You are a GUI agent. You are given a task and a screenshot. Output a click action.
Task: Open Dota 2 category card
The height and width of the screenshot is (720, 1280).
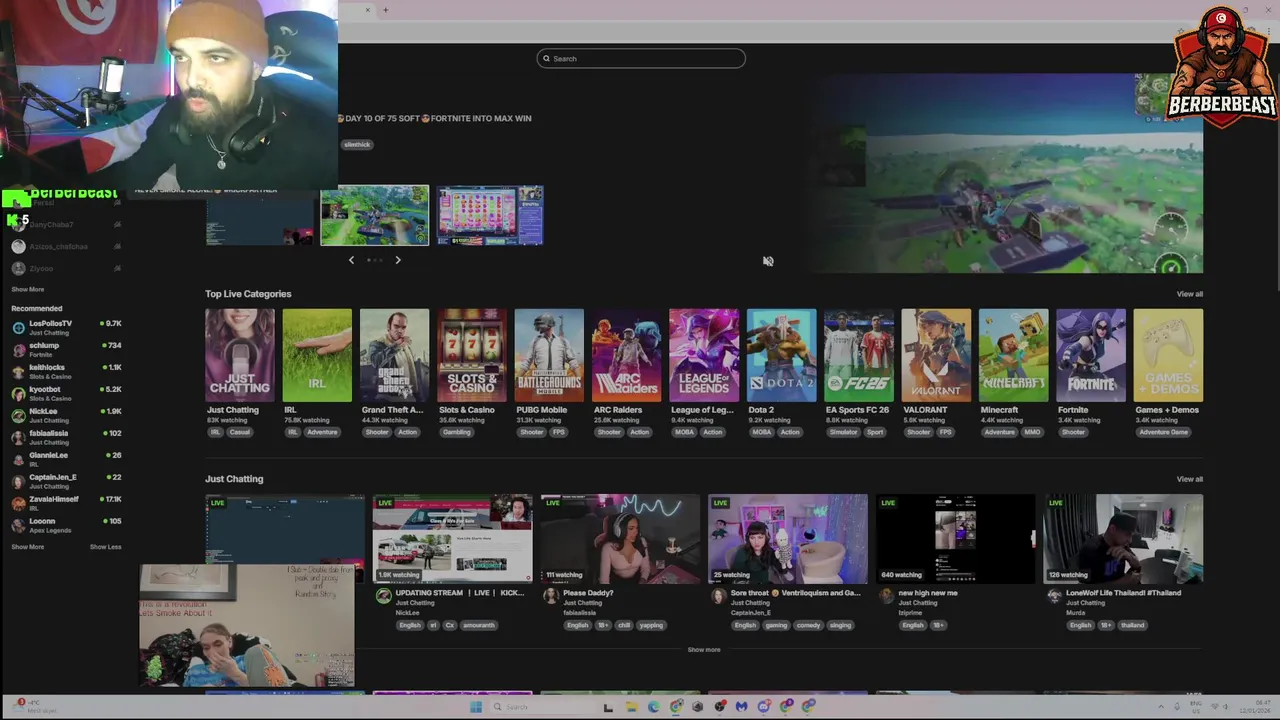[781, 355]
